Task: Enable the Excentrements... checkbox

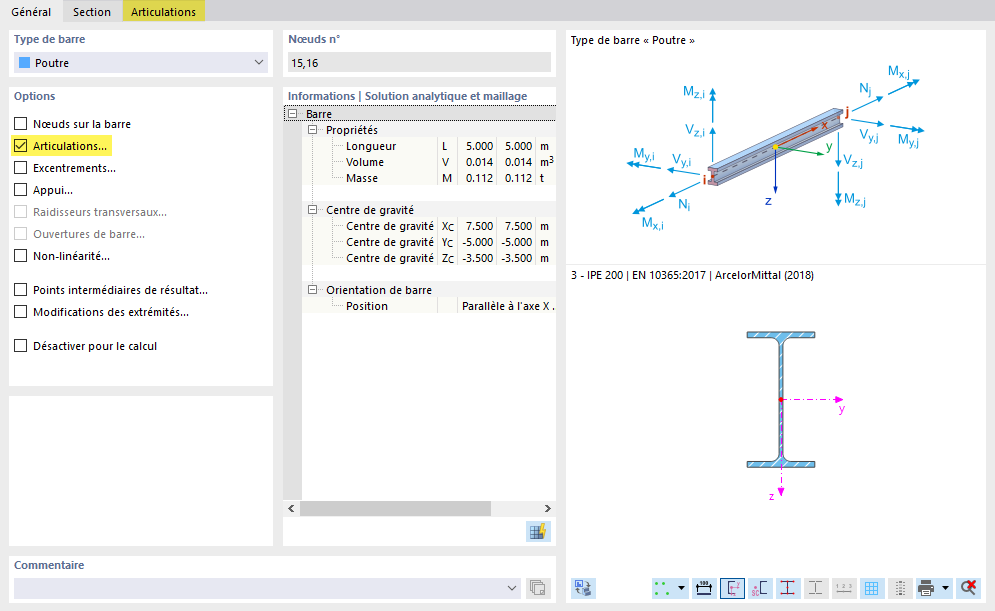Action: (20, 168)
